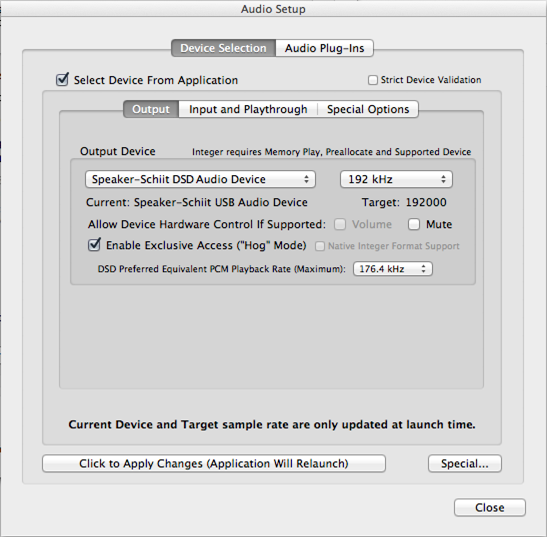Close the Audio Setup dialog
The width and height of the screenshot is (547, 537).
pos(489,507)
